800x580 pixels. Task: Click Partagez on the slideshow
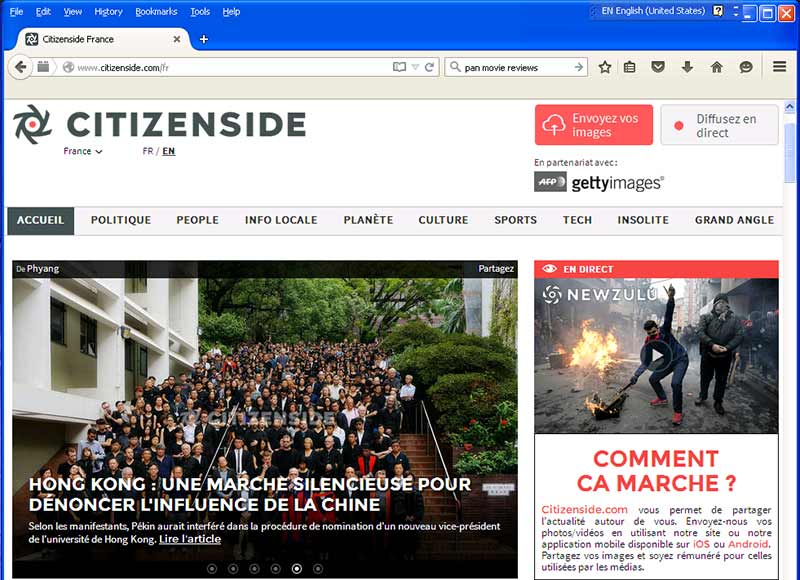pos(496,268)
